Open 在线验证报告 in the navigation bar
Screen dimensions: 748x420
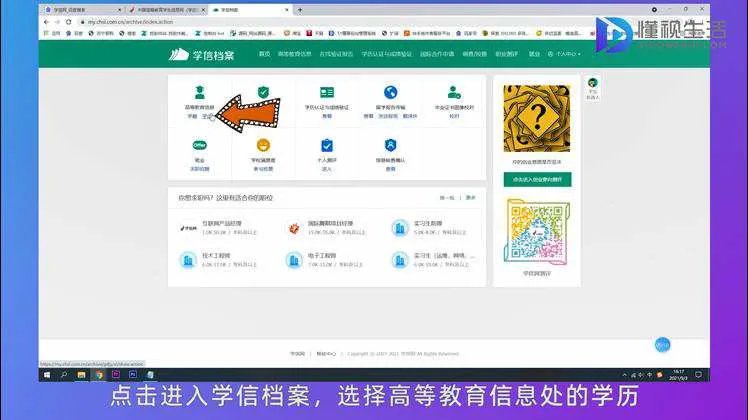tap(336, 54)
